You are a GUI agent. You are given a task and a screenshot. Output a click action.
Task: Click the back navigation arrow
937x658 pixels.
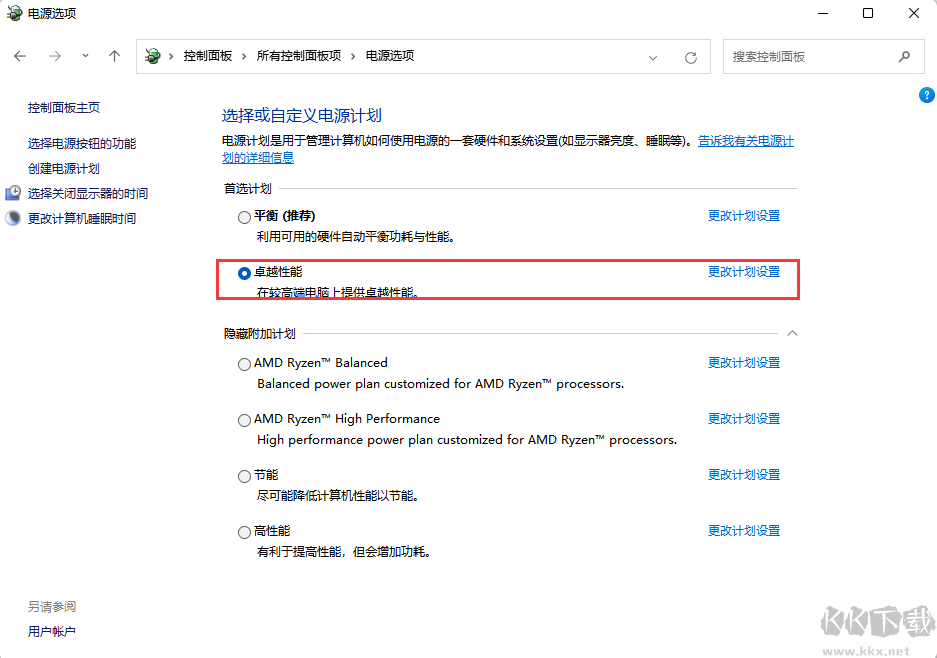tap(21, 57)
